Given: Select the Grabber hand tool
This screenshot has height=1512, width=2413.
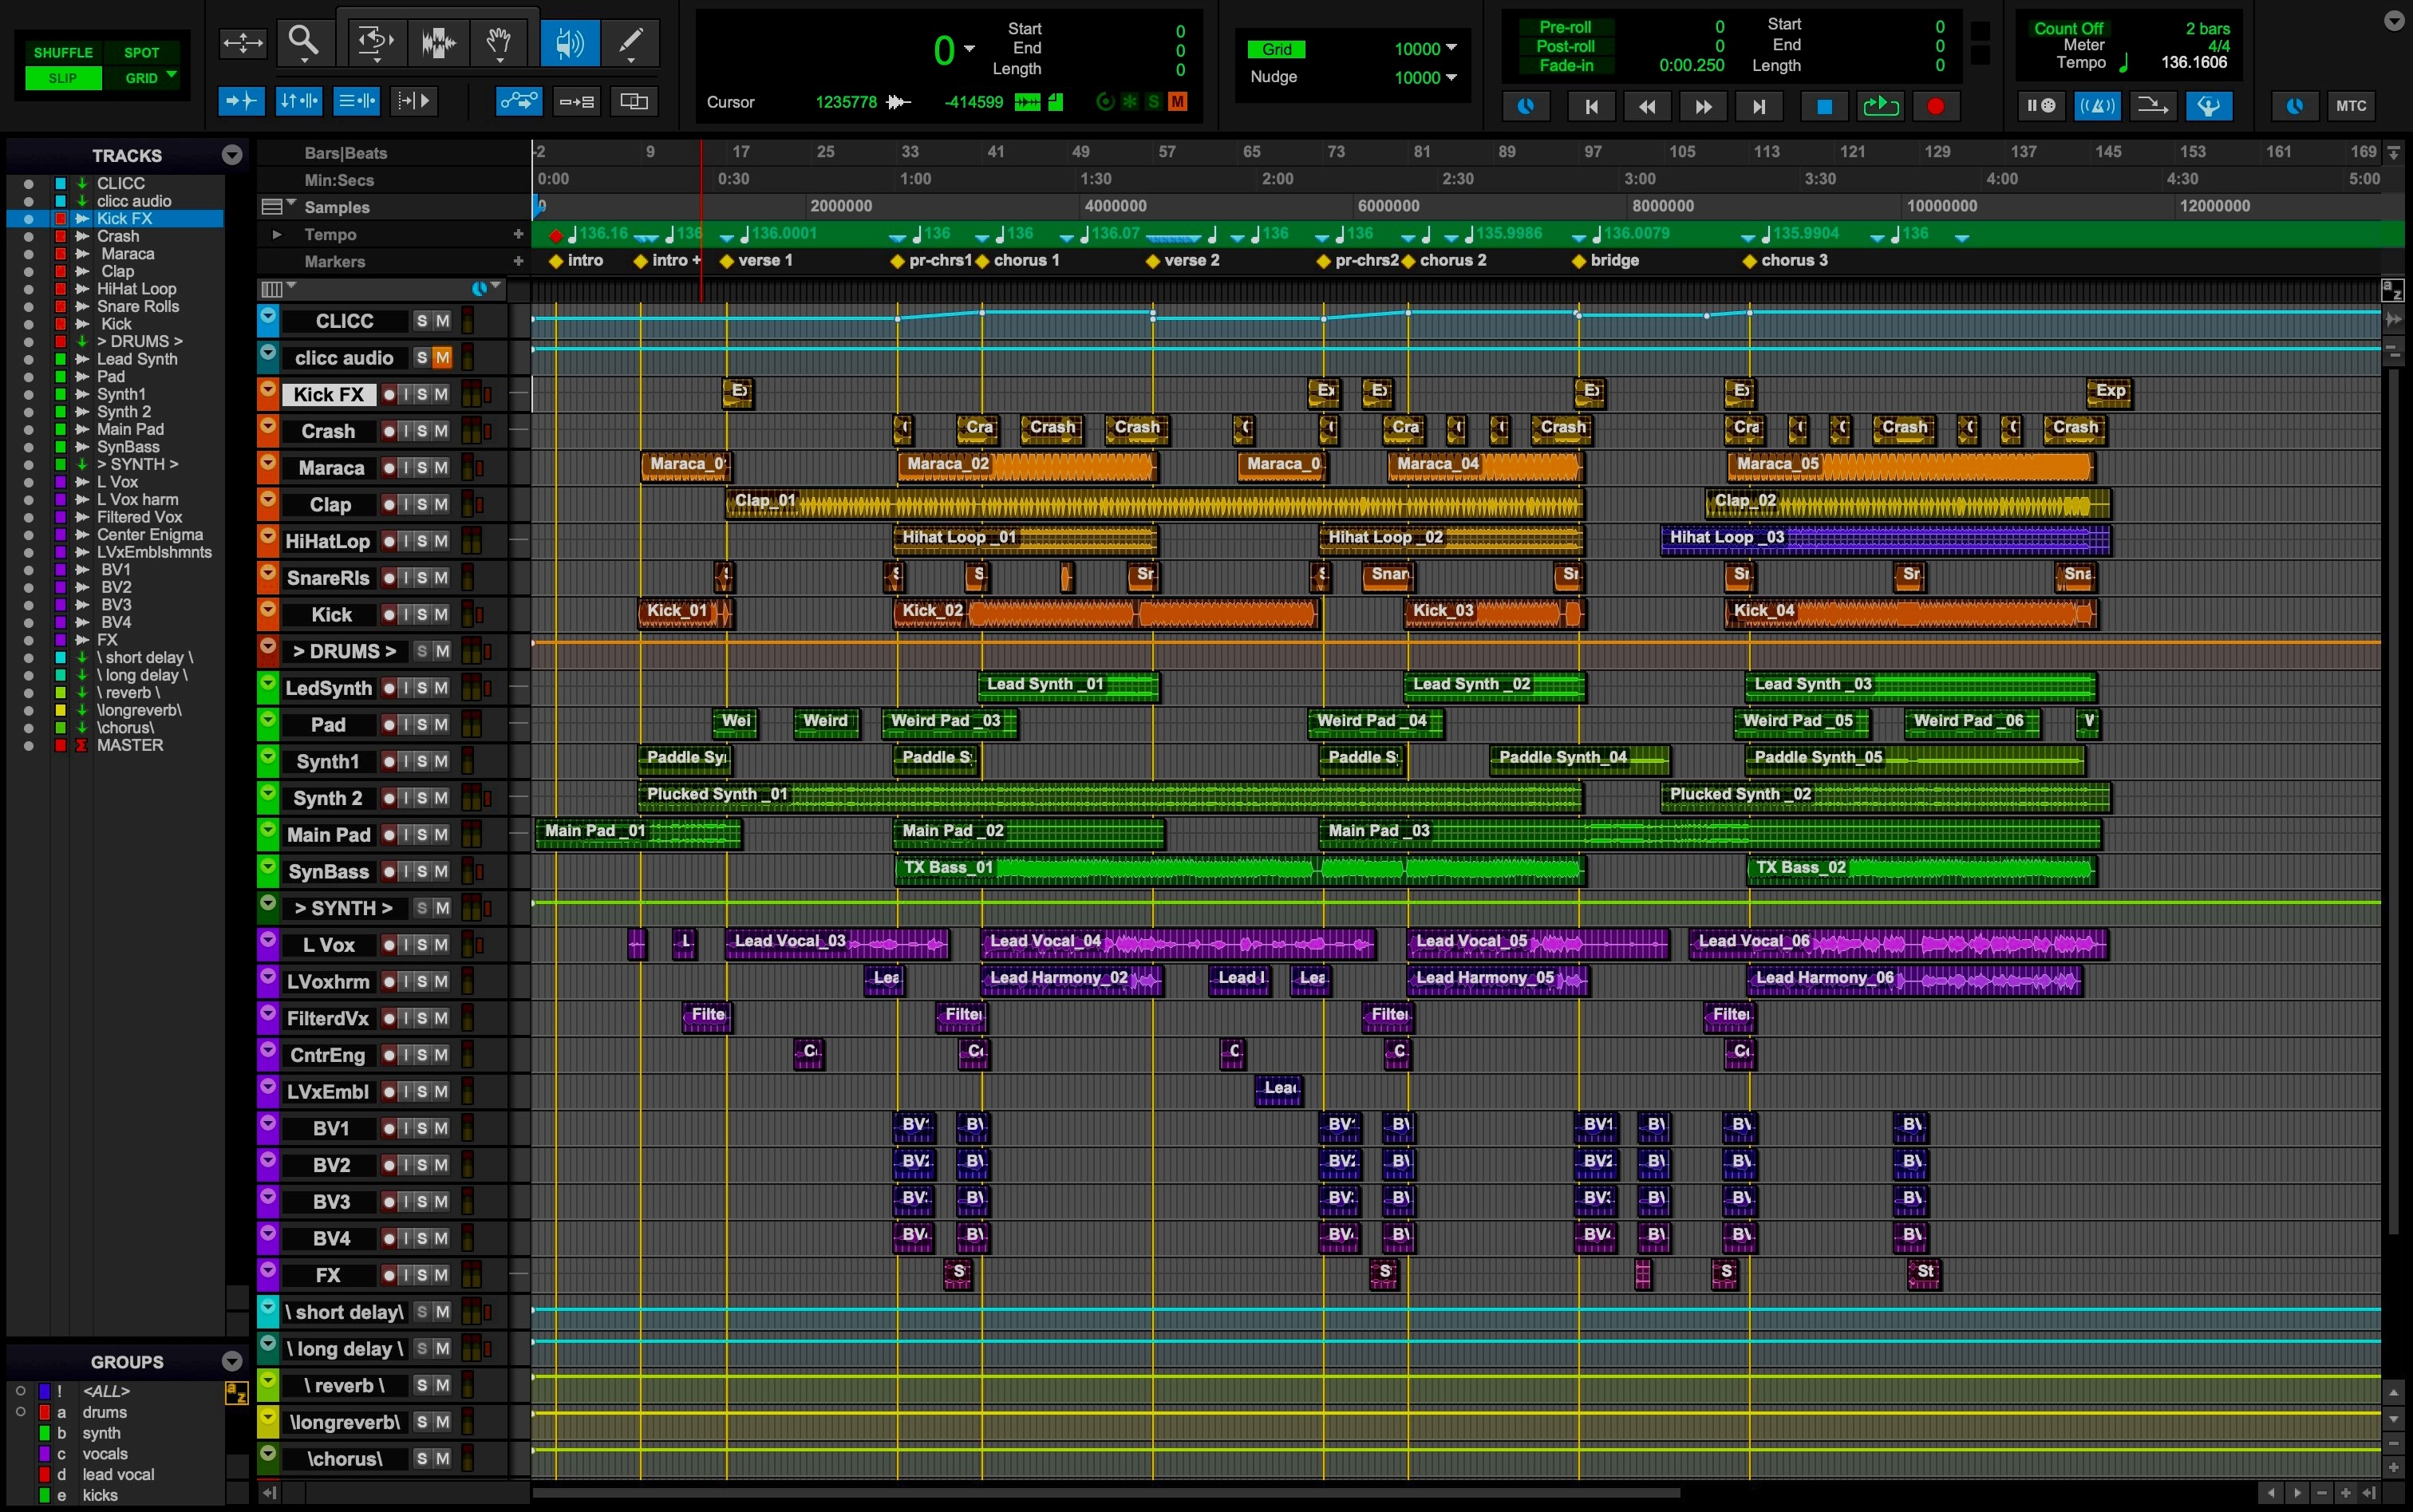Looking at the screenshot, I should [x=498, y=42].
